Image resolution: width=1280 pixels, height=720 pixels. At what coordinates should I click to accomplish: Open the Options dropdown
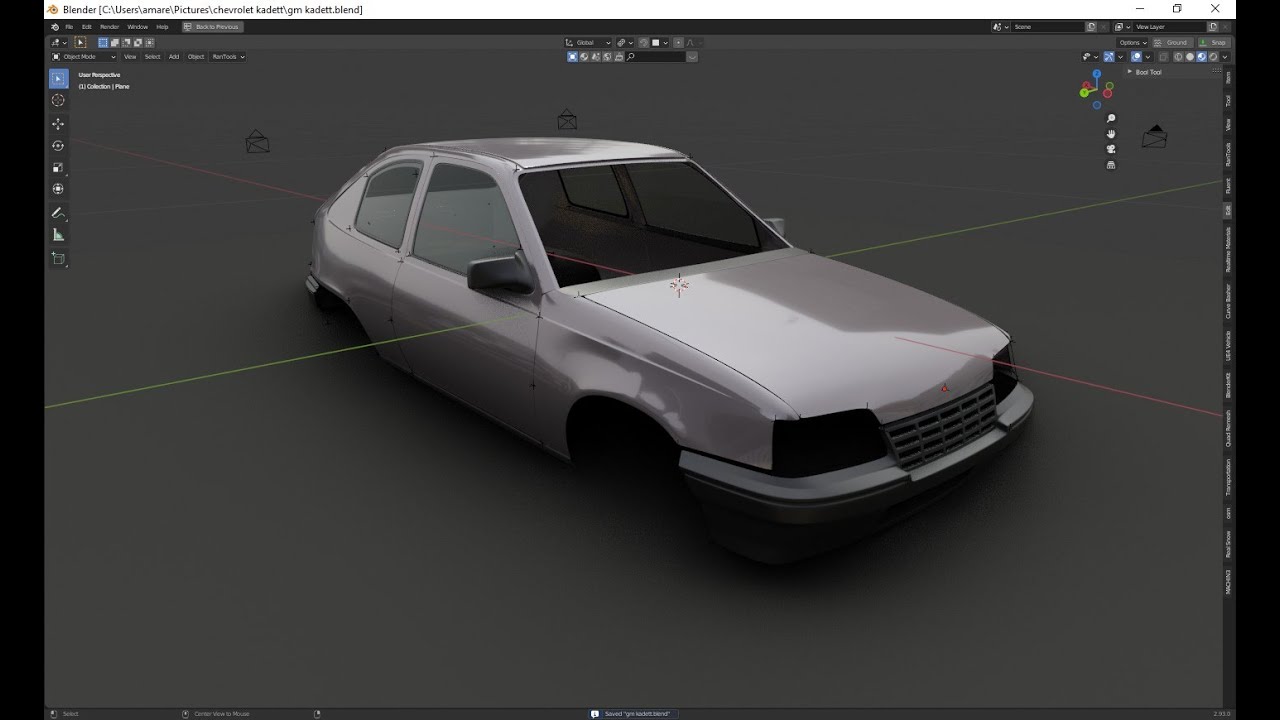[x=1132, y=43]
